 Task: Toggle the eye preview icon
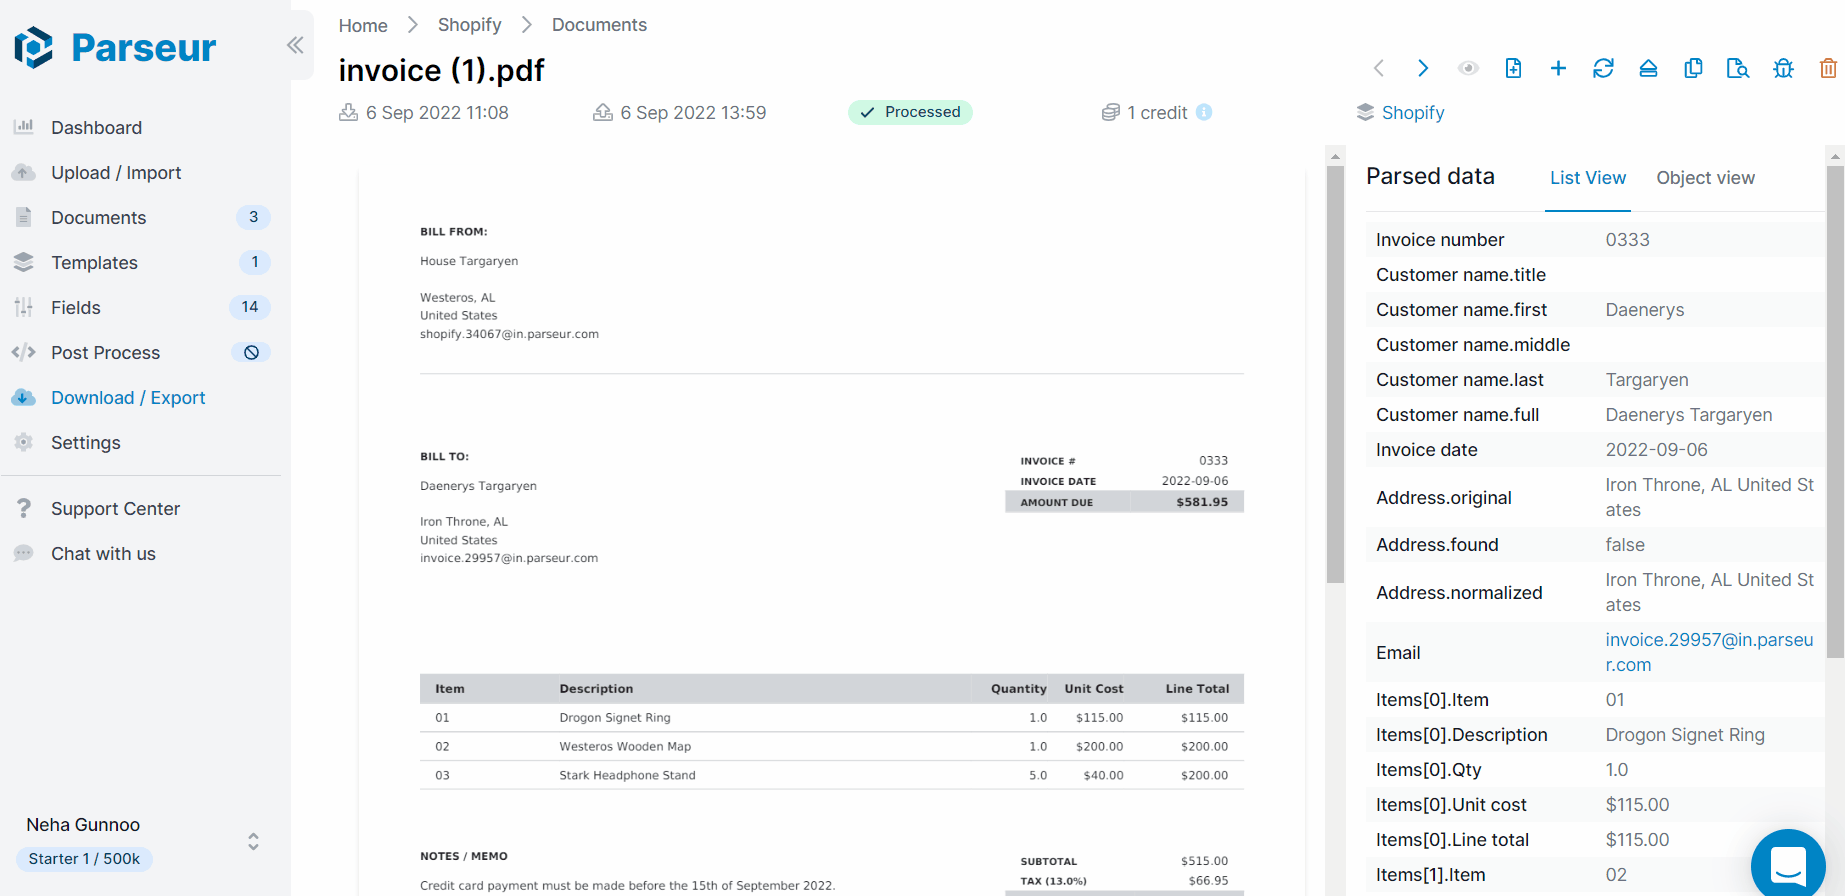click(x=1468, y=68)
